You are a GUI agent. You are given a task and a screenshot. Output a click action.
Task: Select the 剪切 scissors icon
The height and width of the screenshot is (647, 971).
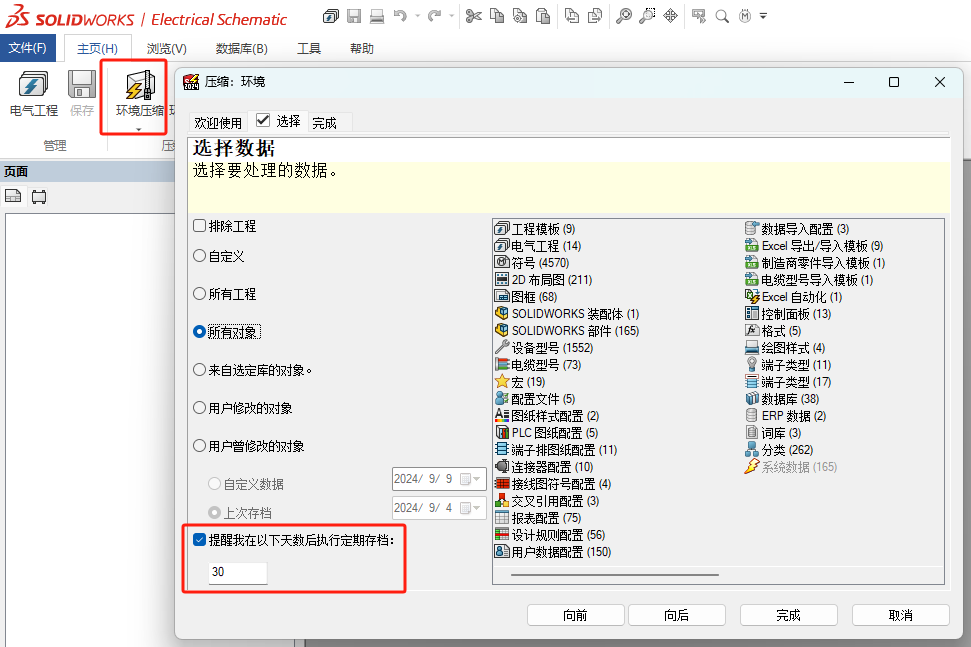pyautogui.click(x=474, y=16)
